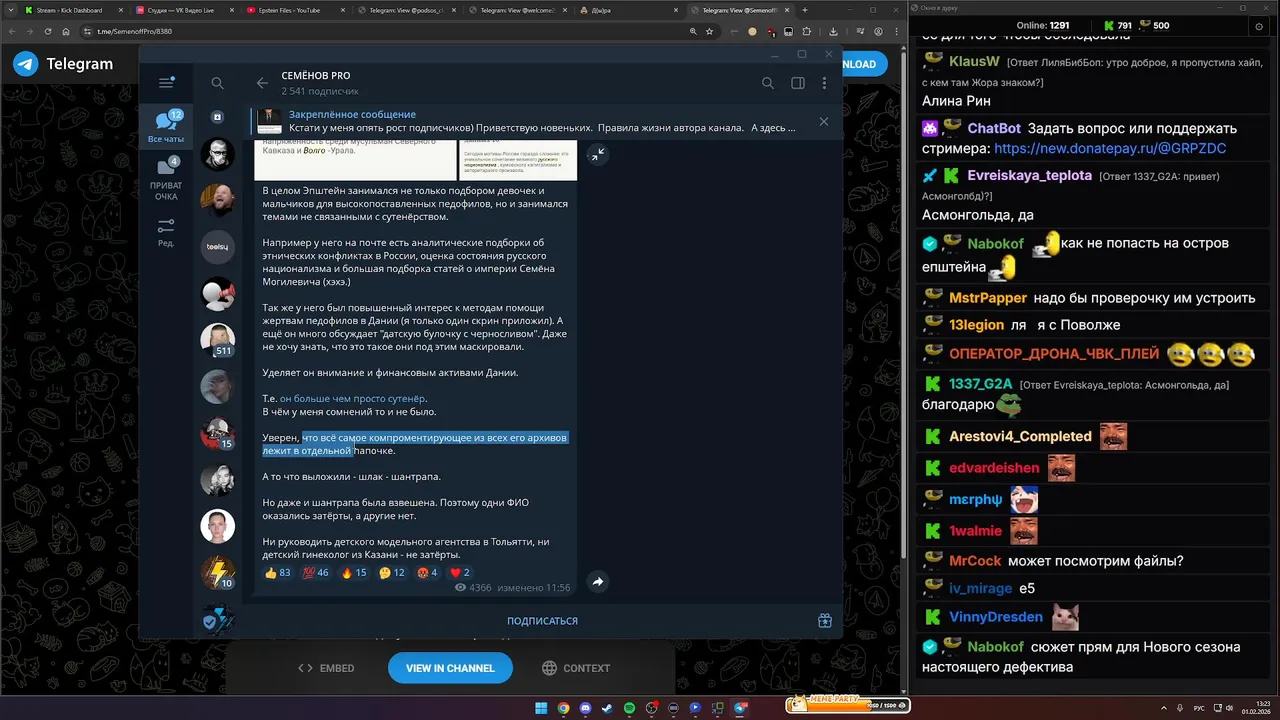Image resolution: width=1280 pixels, height=720 pixels.
Task: Open the teelsy chat avatar
Action: tap(217, 246)
